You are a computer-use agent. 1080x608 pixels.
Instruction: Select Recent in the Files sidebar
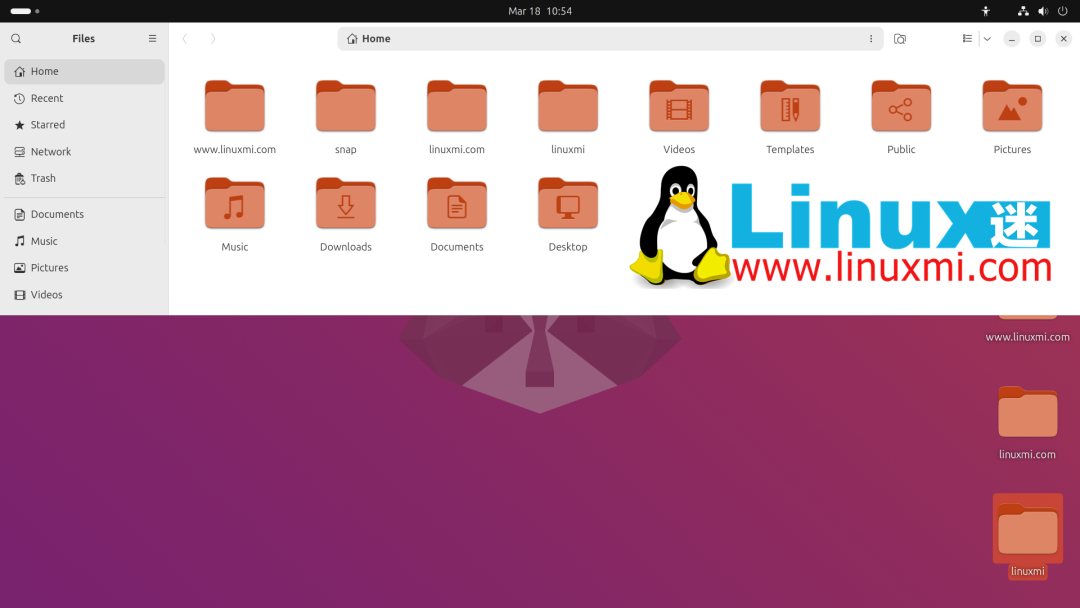click(x=49, y=98)
